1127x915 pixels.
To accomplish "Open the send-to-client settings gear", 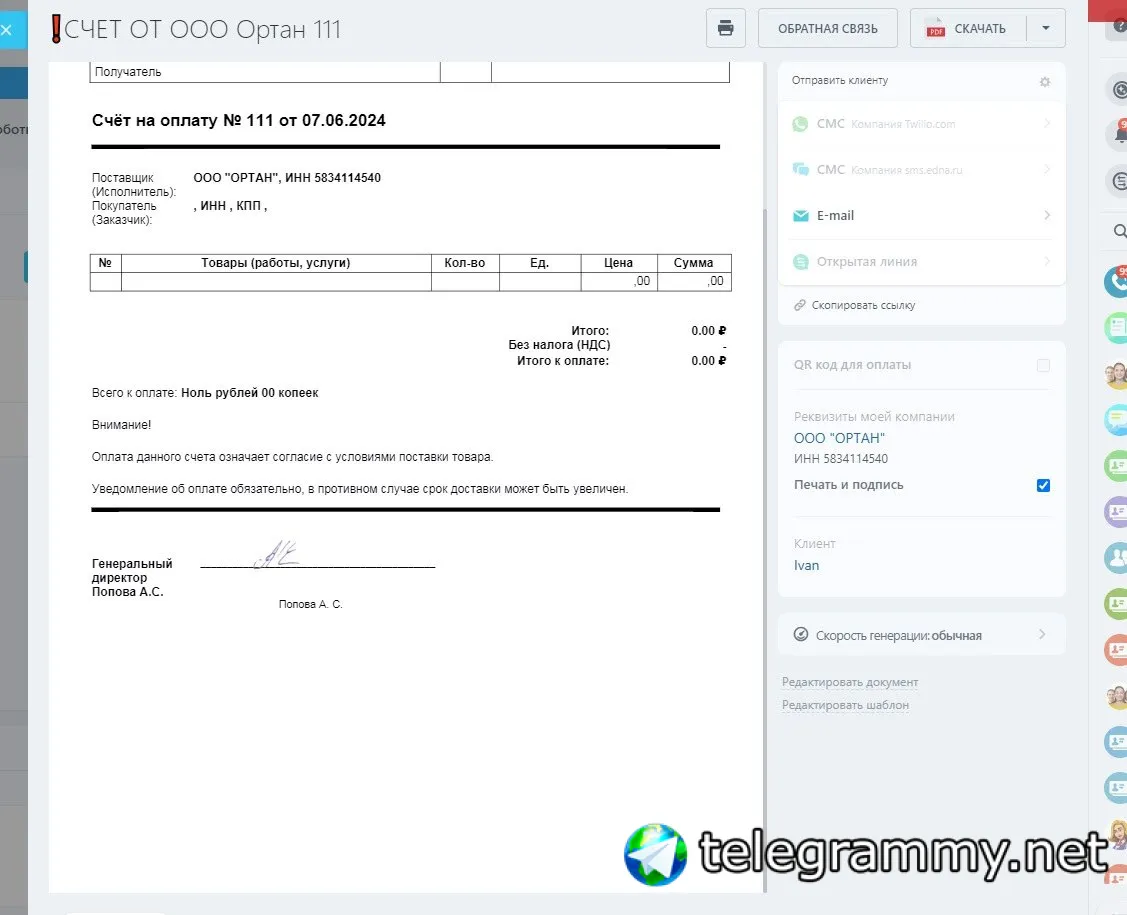I will [x=1044, y=82].
